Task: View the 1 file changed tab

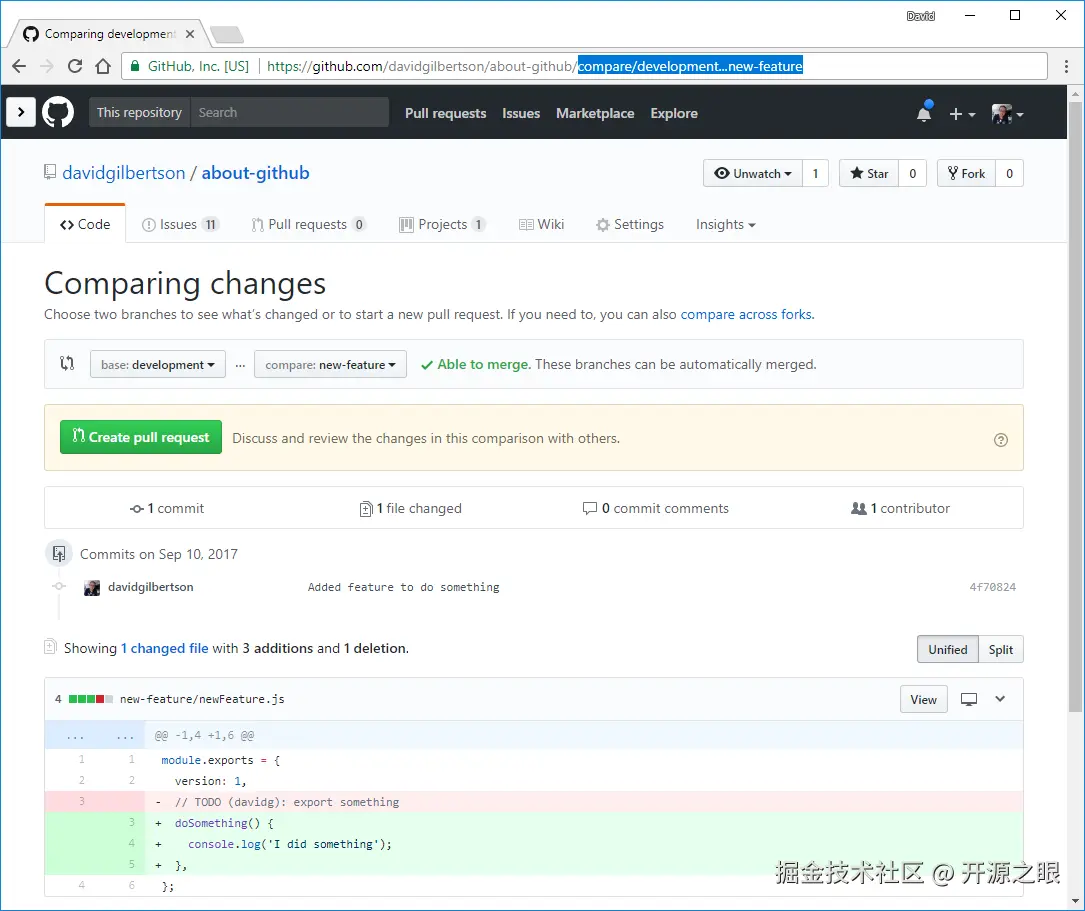Action: (x=410, y=508)
